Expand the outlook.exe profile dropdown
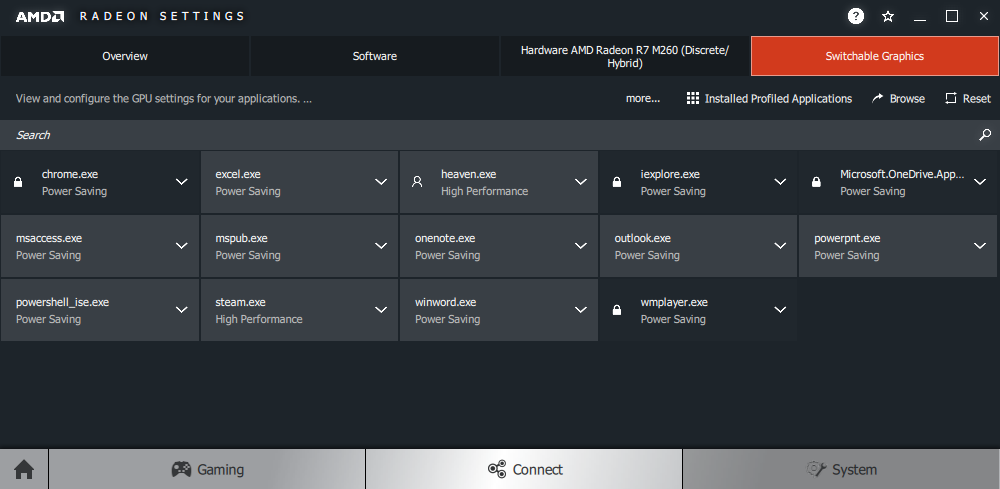The height and width of the screenshot is (489, 1000). 780,246
